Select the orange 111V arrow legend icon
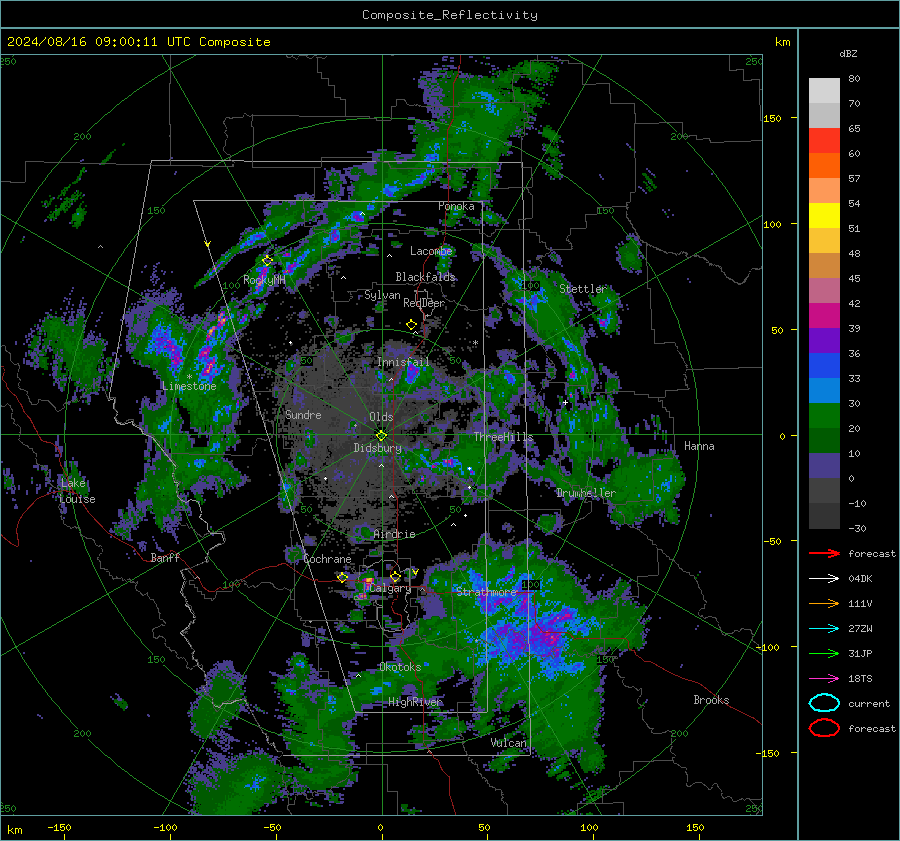This screenshot has height=841, width=900. (x=824, y=603)
